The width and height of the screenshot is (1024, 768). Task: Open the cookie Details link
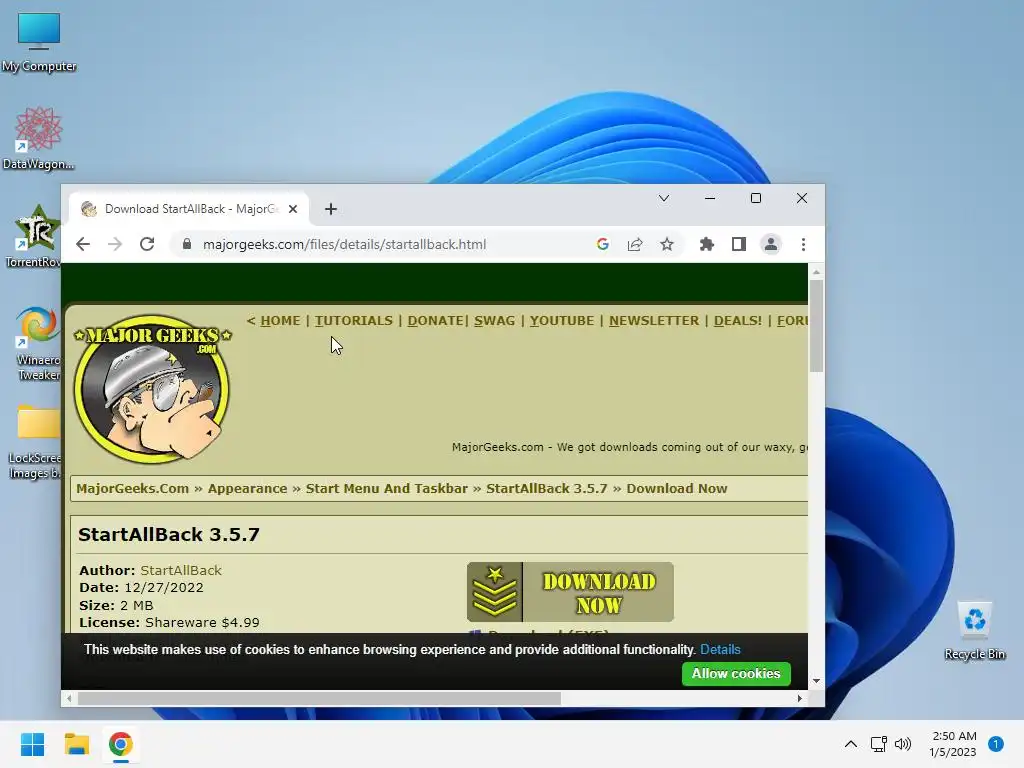click(720, 650)
